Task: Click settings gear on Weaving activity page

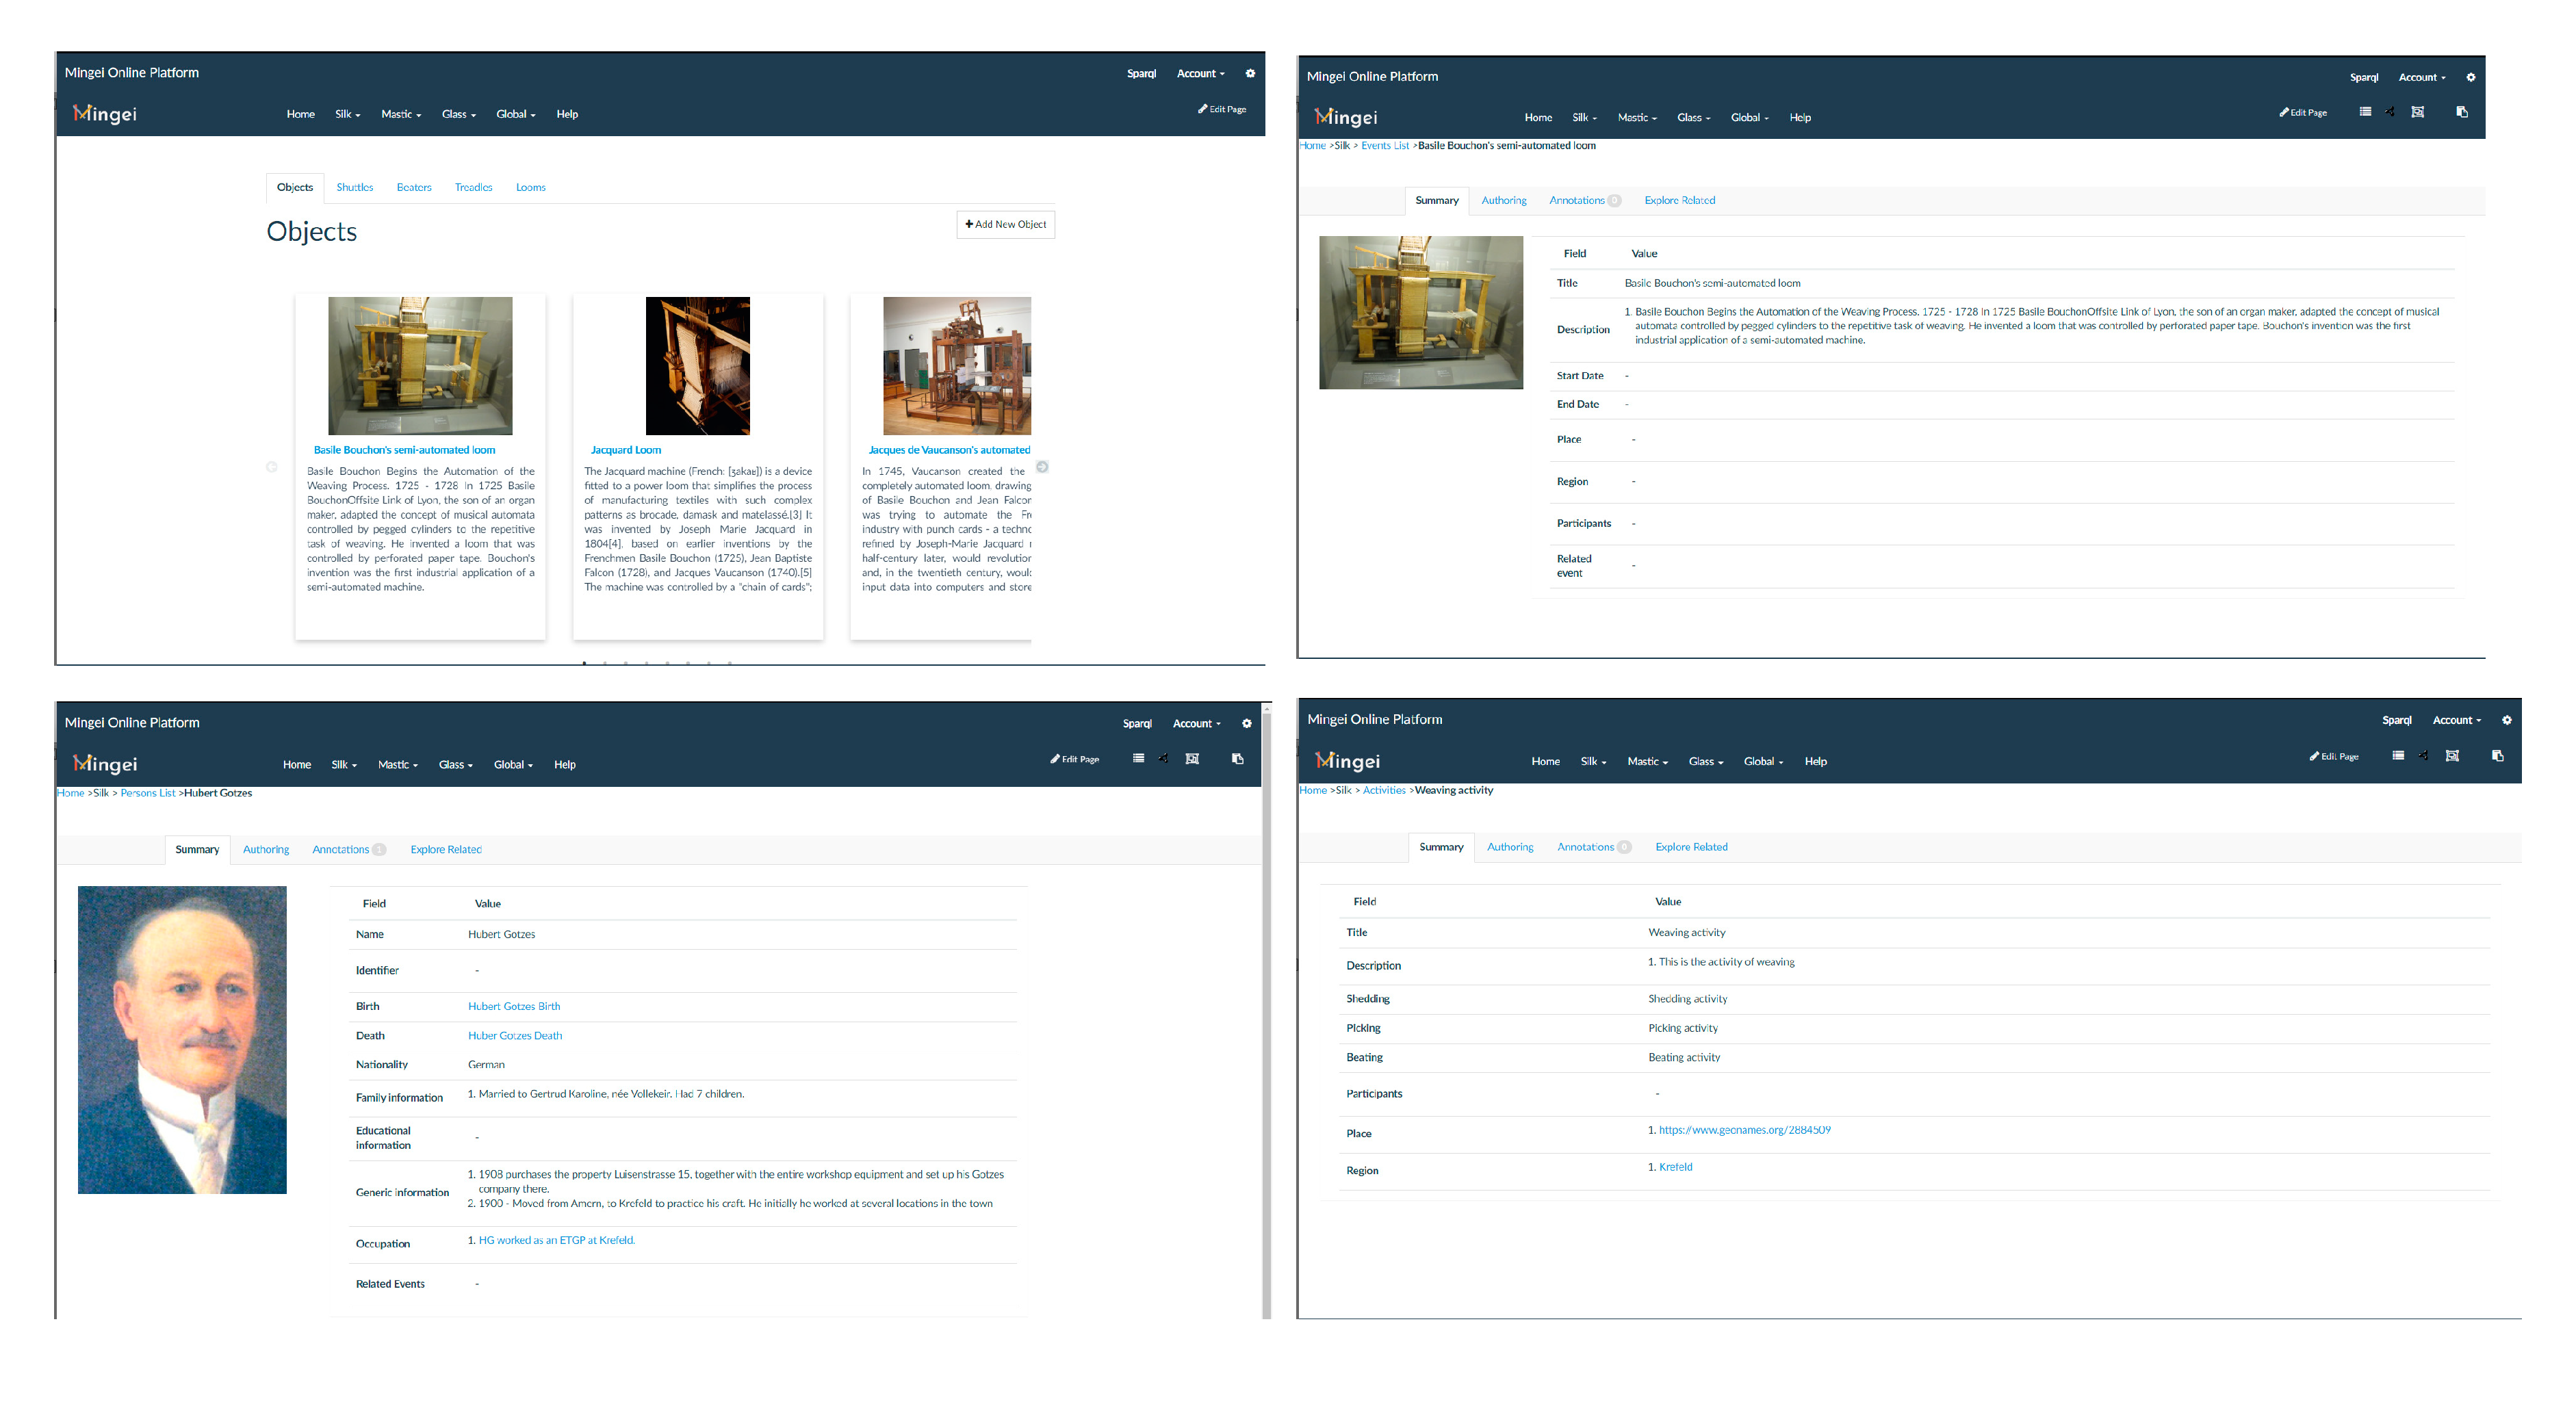Action: (2506, 720)
